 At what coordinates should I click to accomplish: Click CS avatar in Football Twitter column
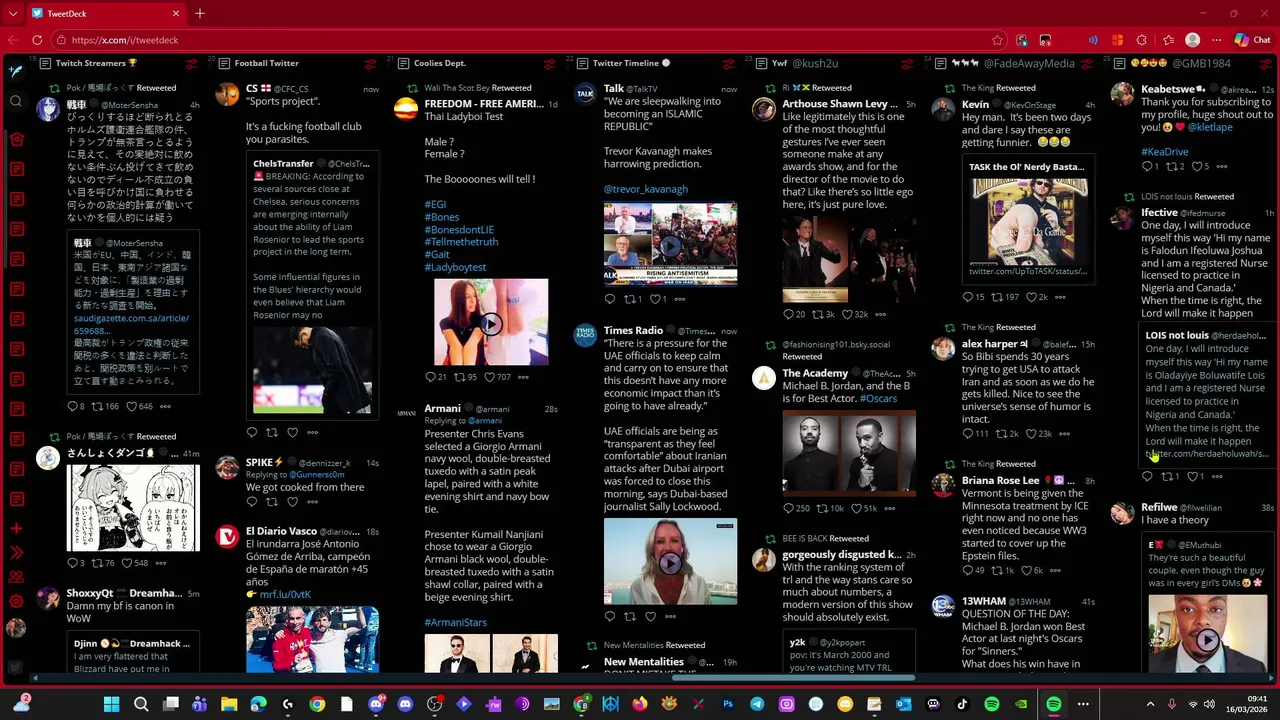227,96
